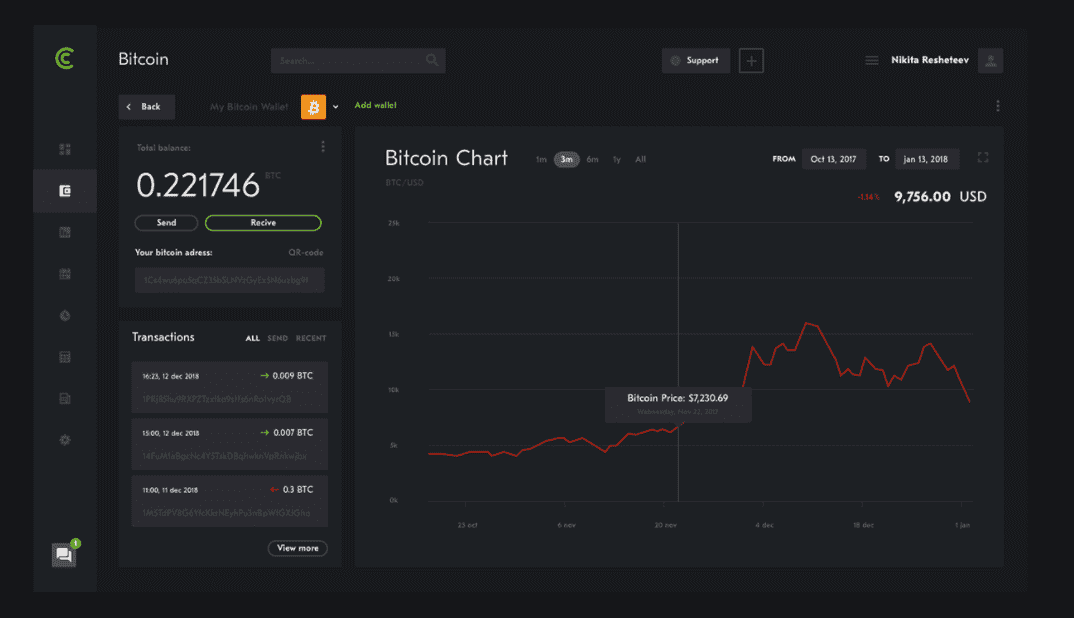Screen dimensions: 1074x618
Task: Open the Total balance card options menu
Action: tap(323, 147)
